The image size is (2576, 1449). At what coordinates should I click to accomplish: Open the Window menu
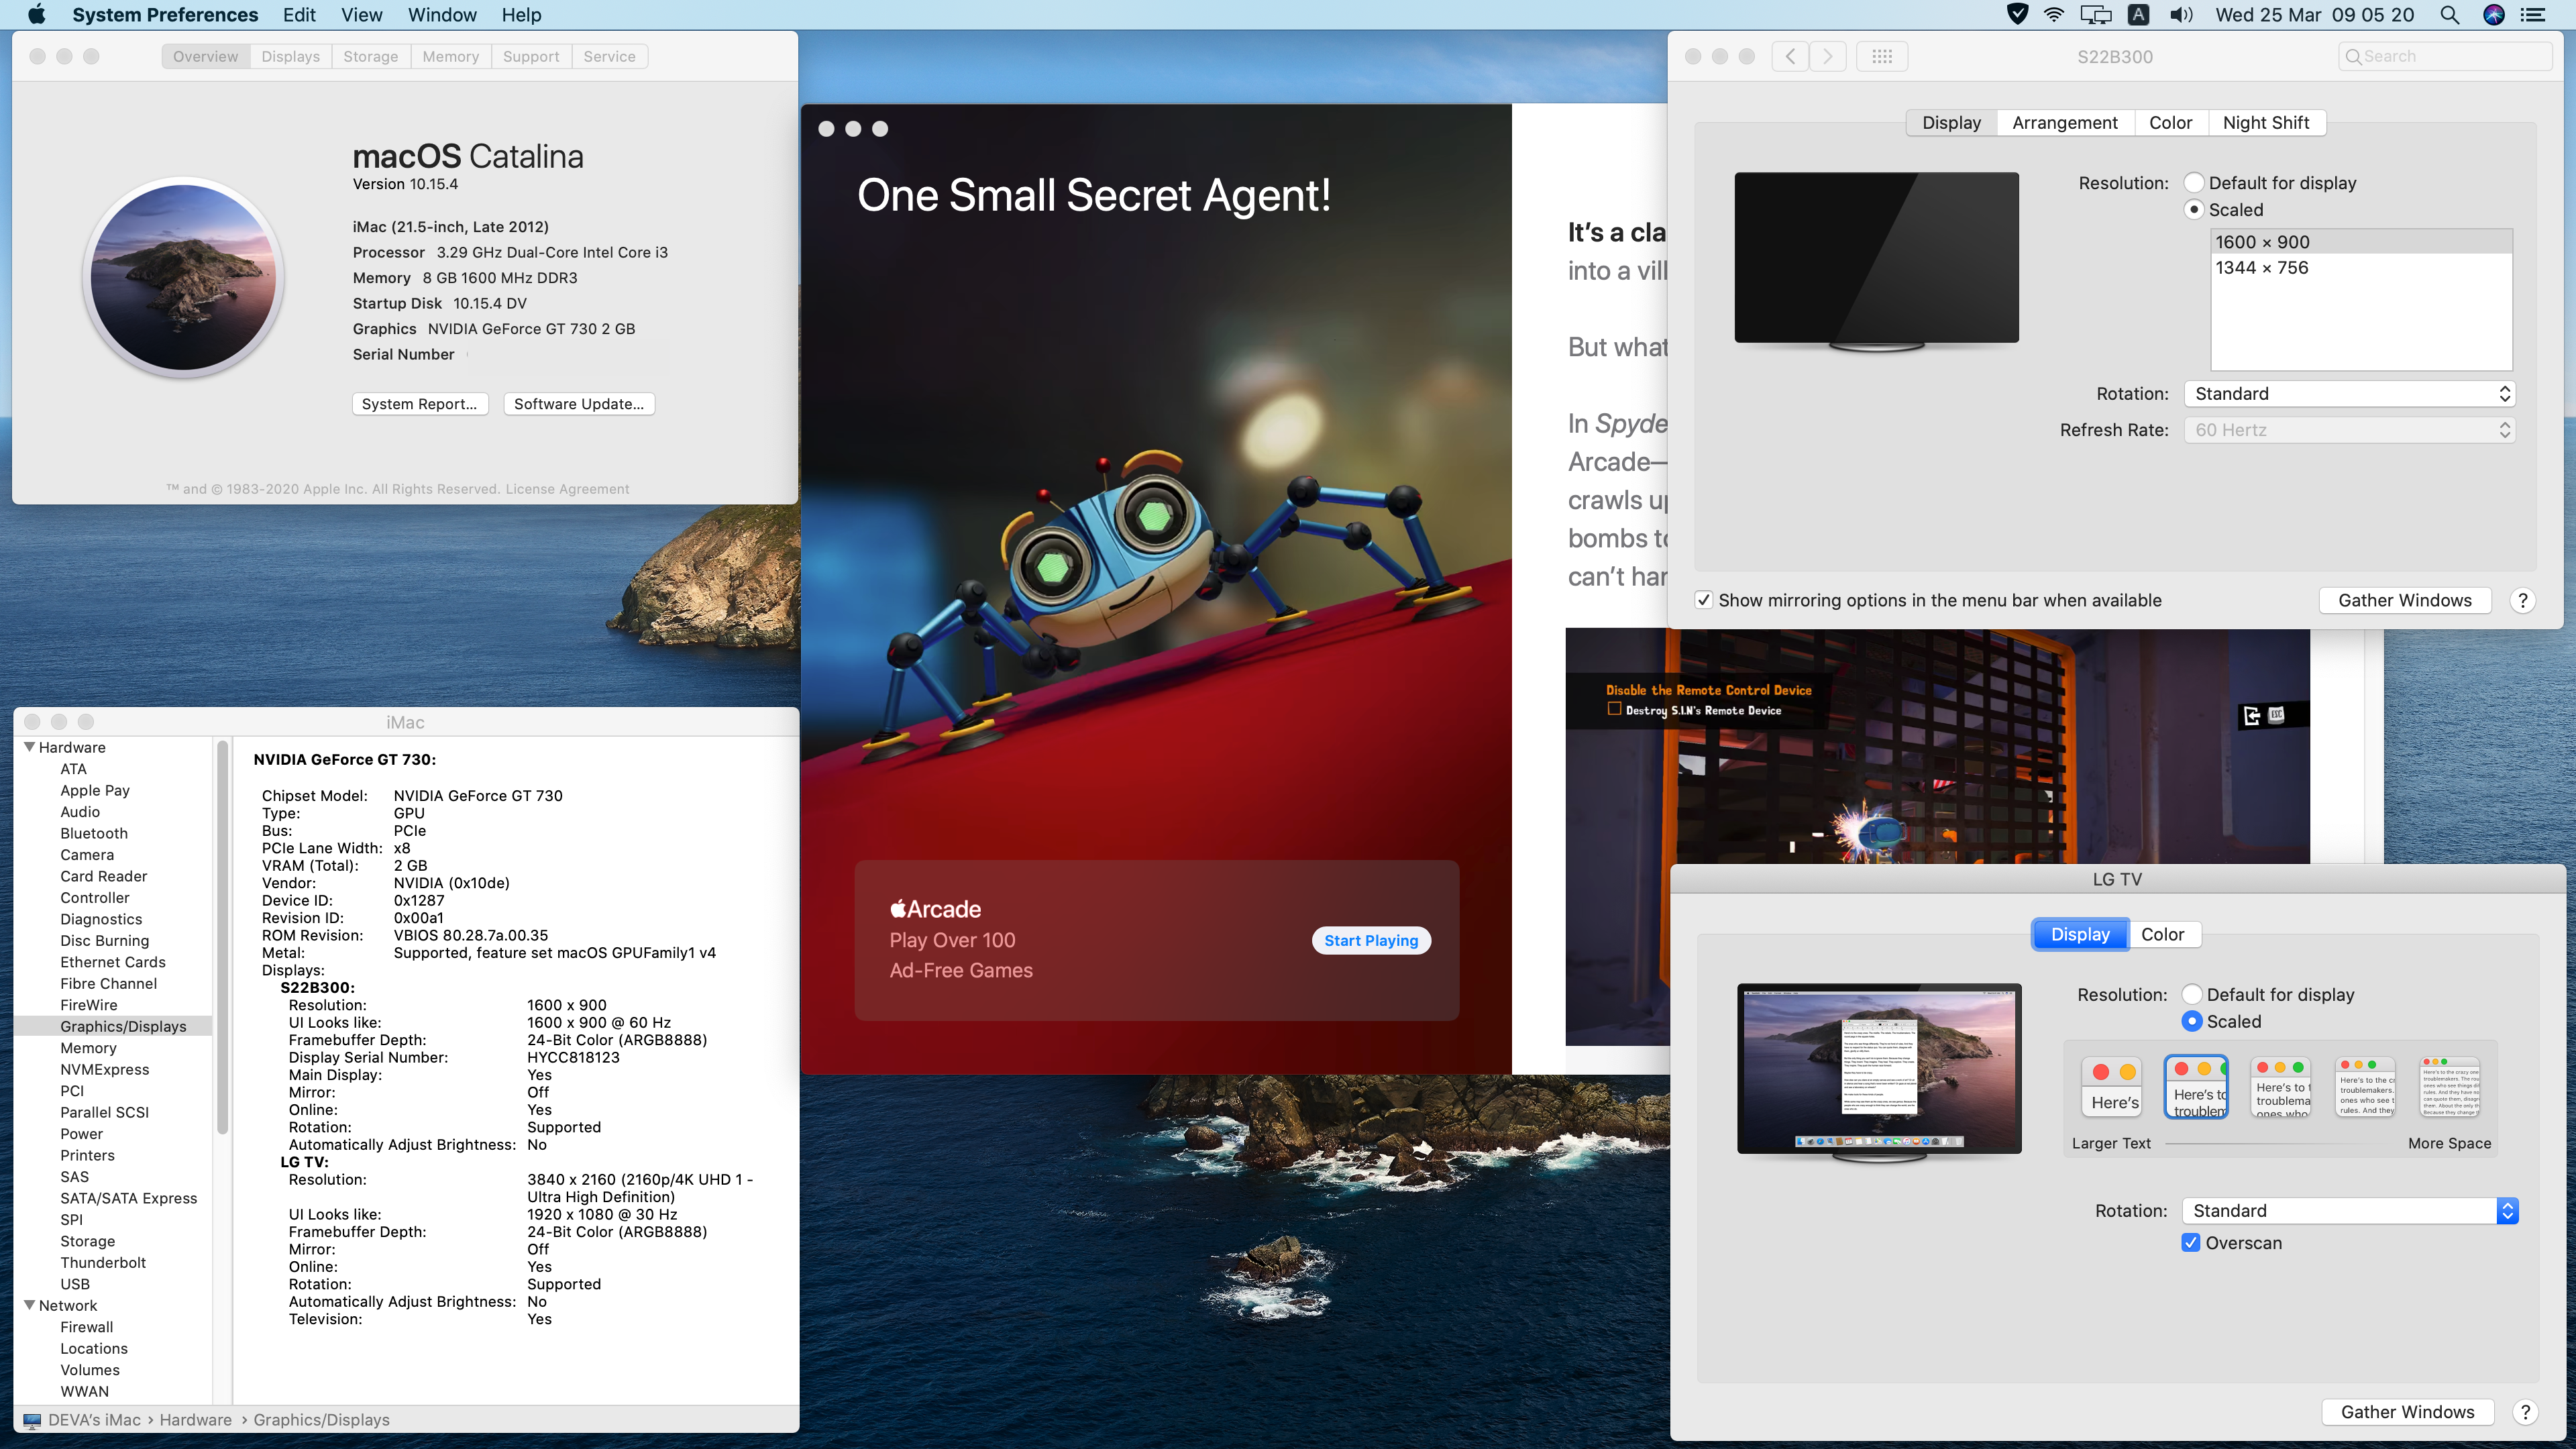(442, 14)
